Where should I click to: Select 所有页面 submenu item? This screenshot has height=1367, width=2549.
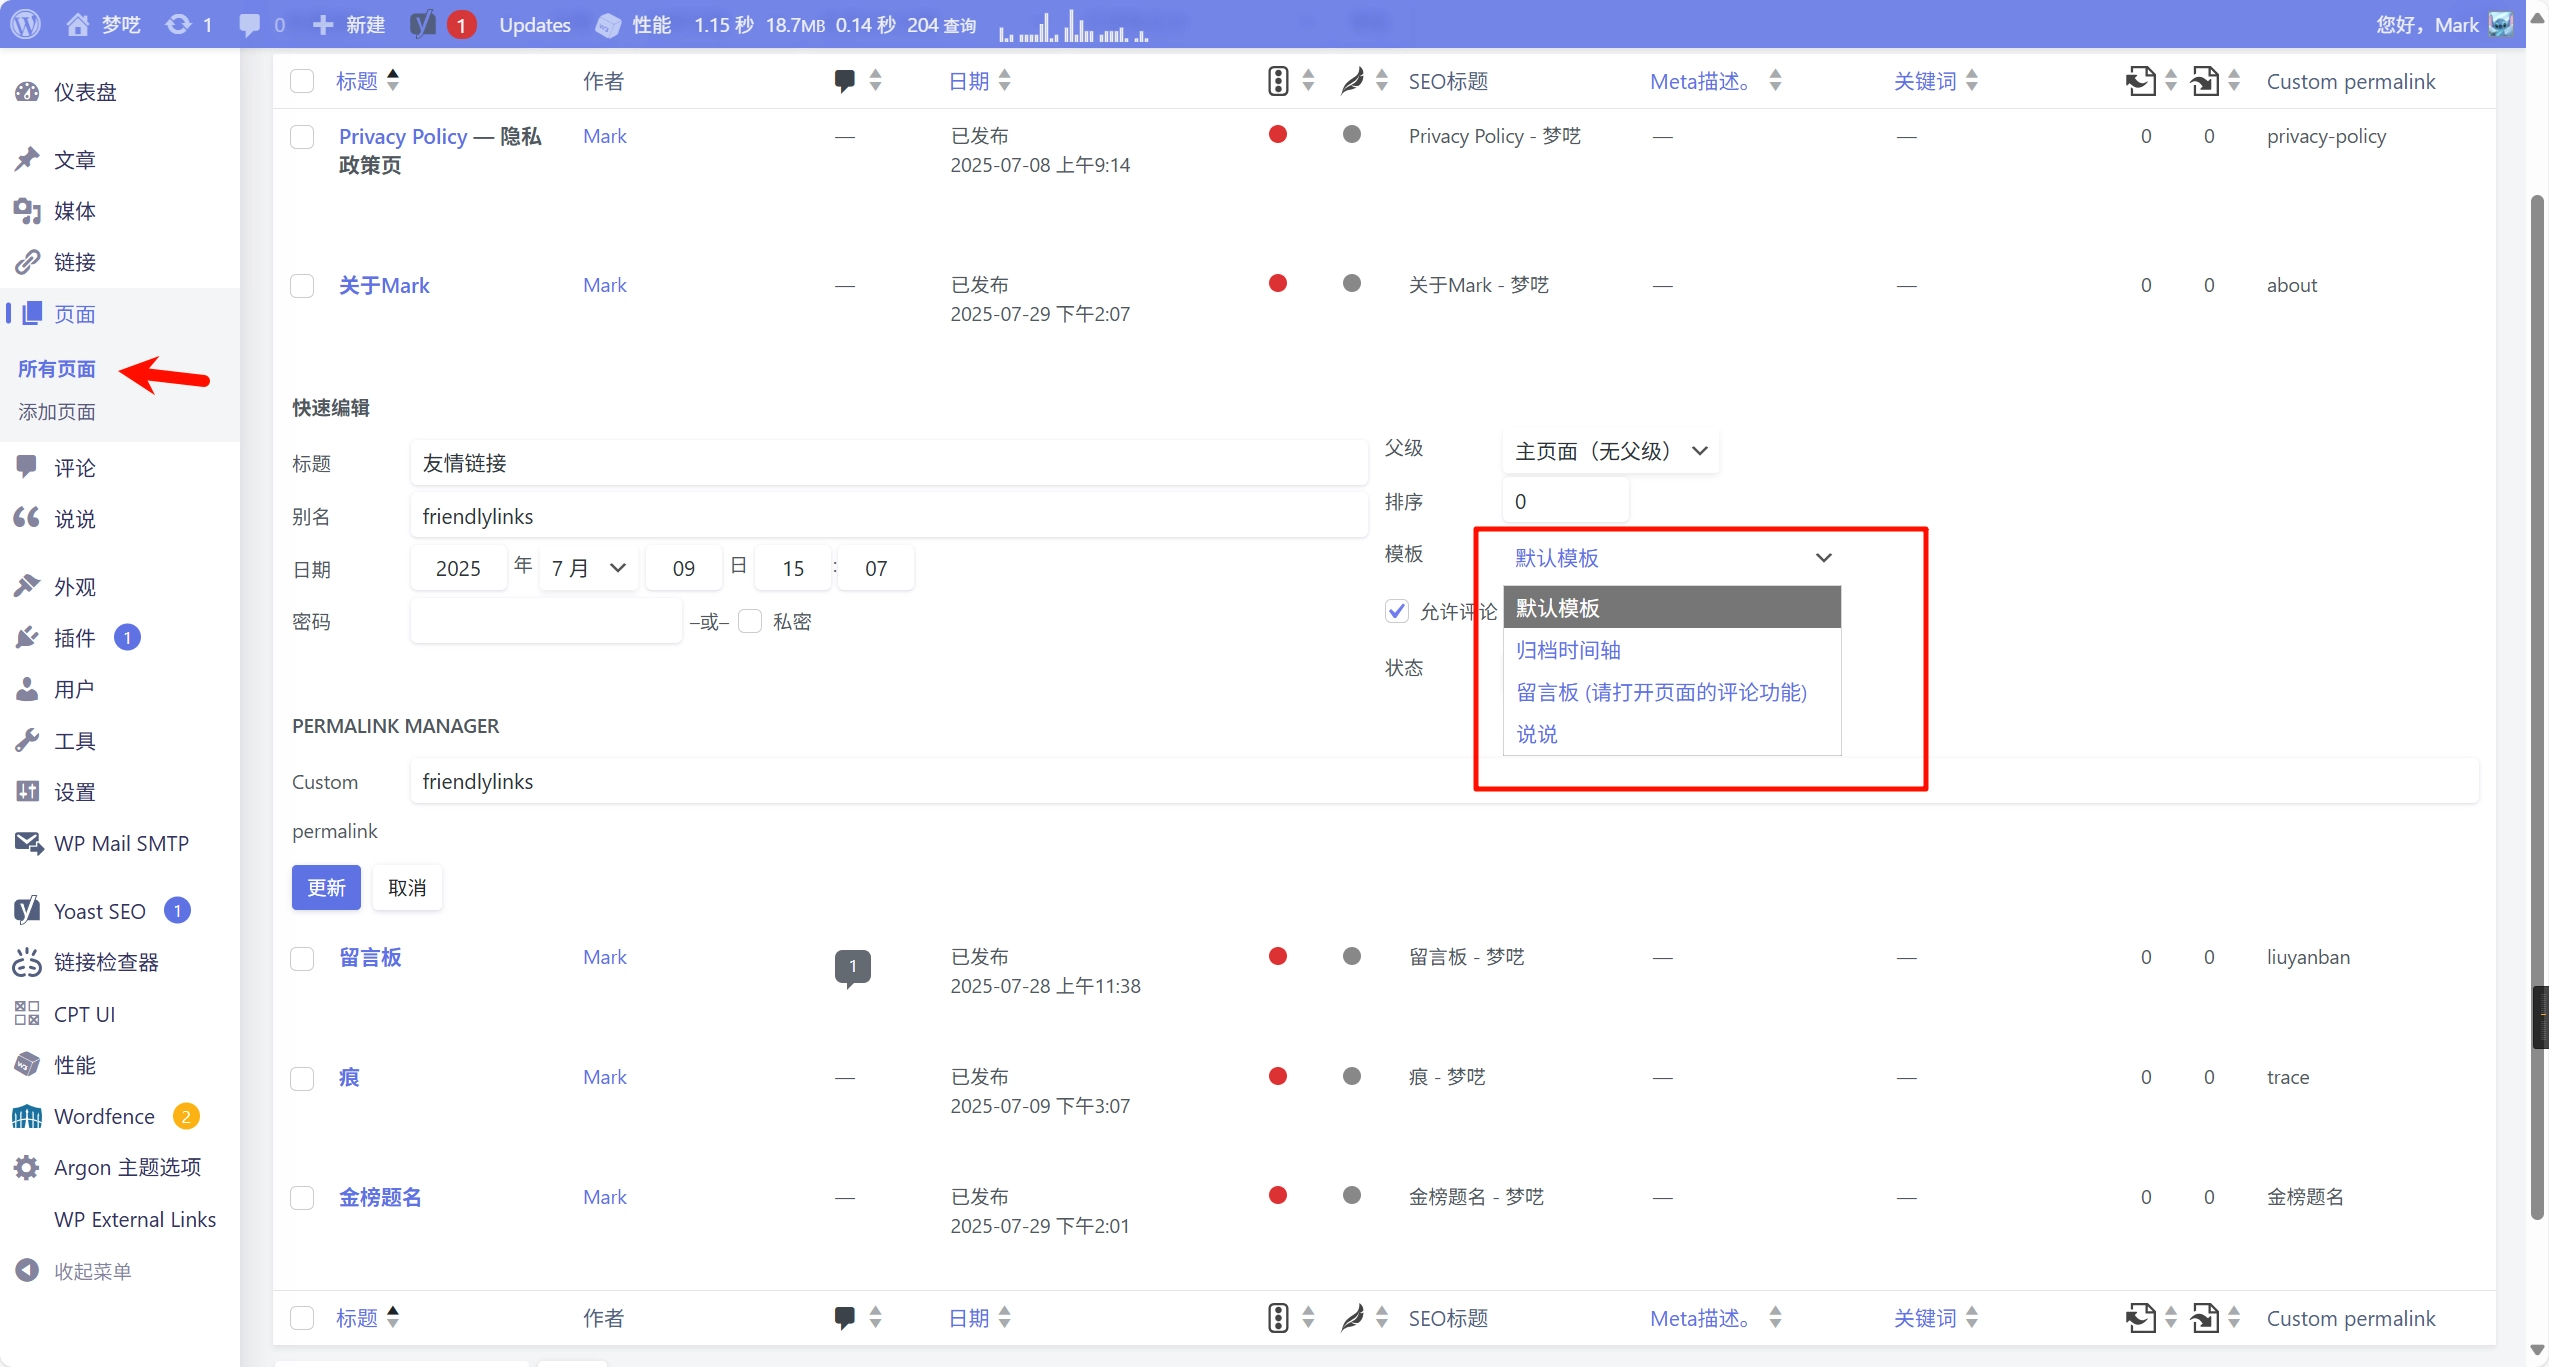coord(57,369)
